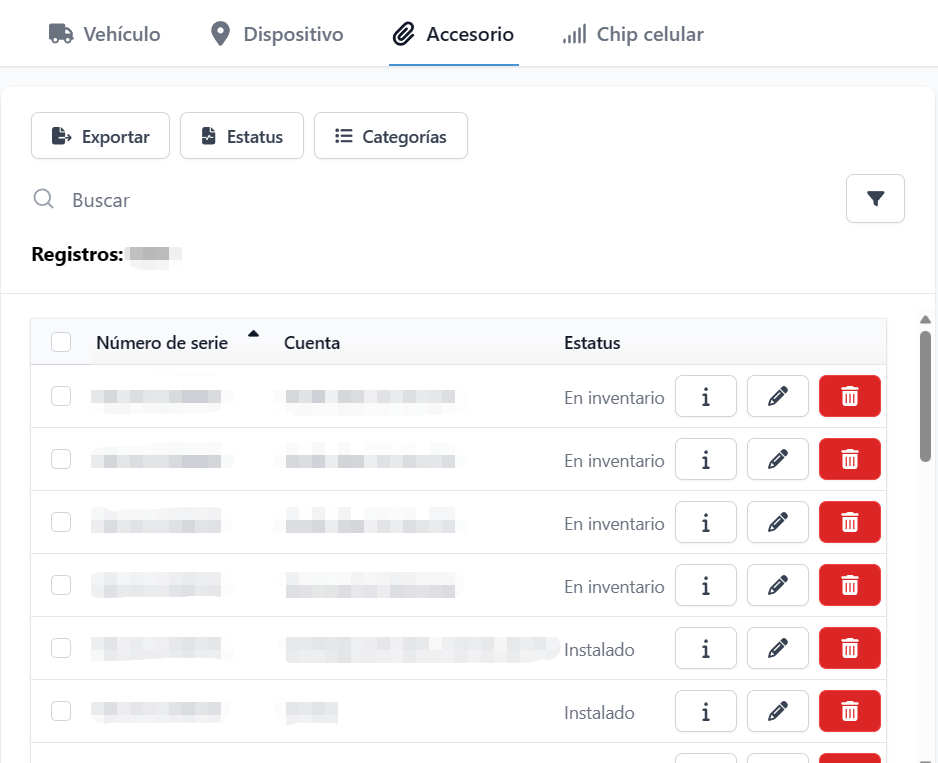Image resolution: width=938 pixels, height=763 pixels.
Task: Click the trash icon in the first row
Action: point(849,397)
